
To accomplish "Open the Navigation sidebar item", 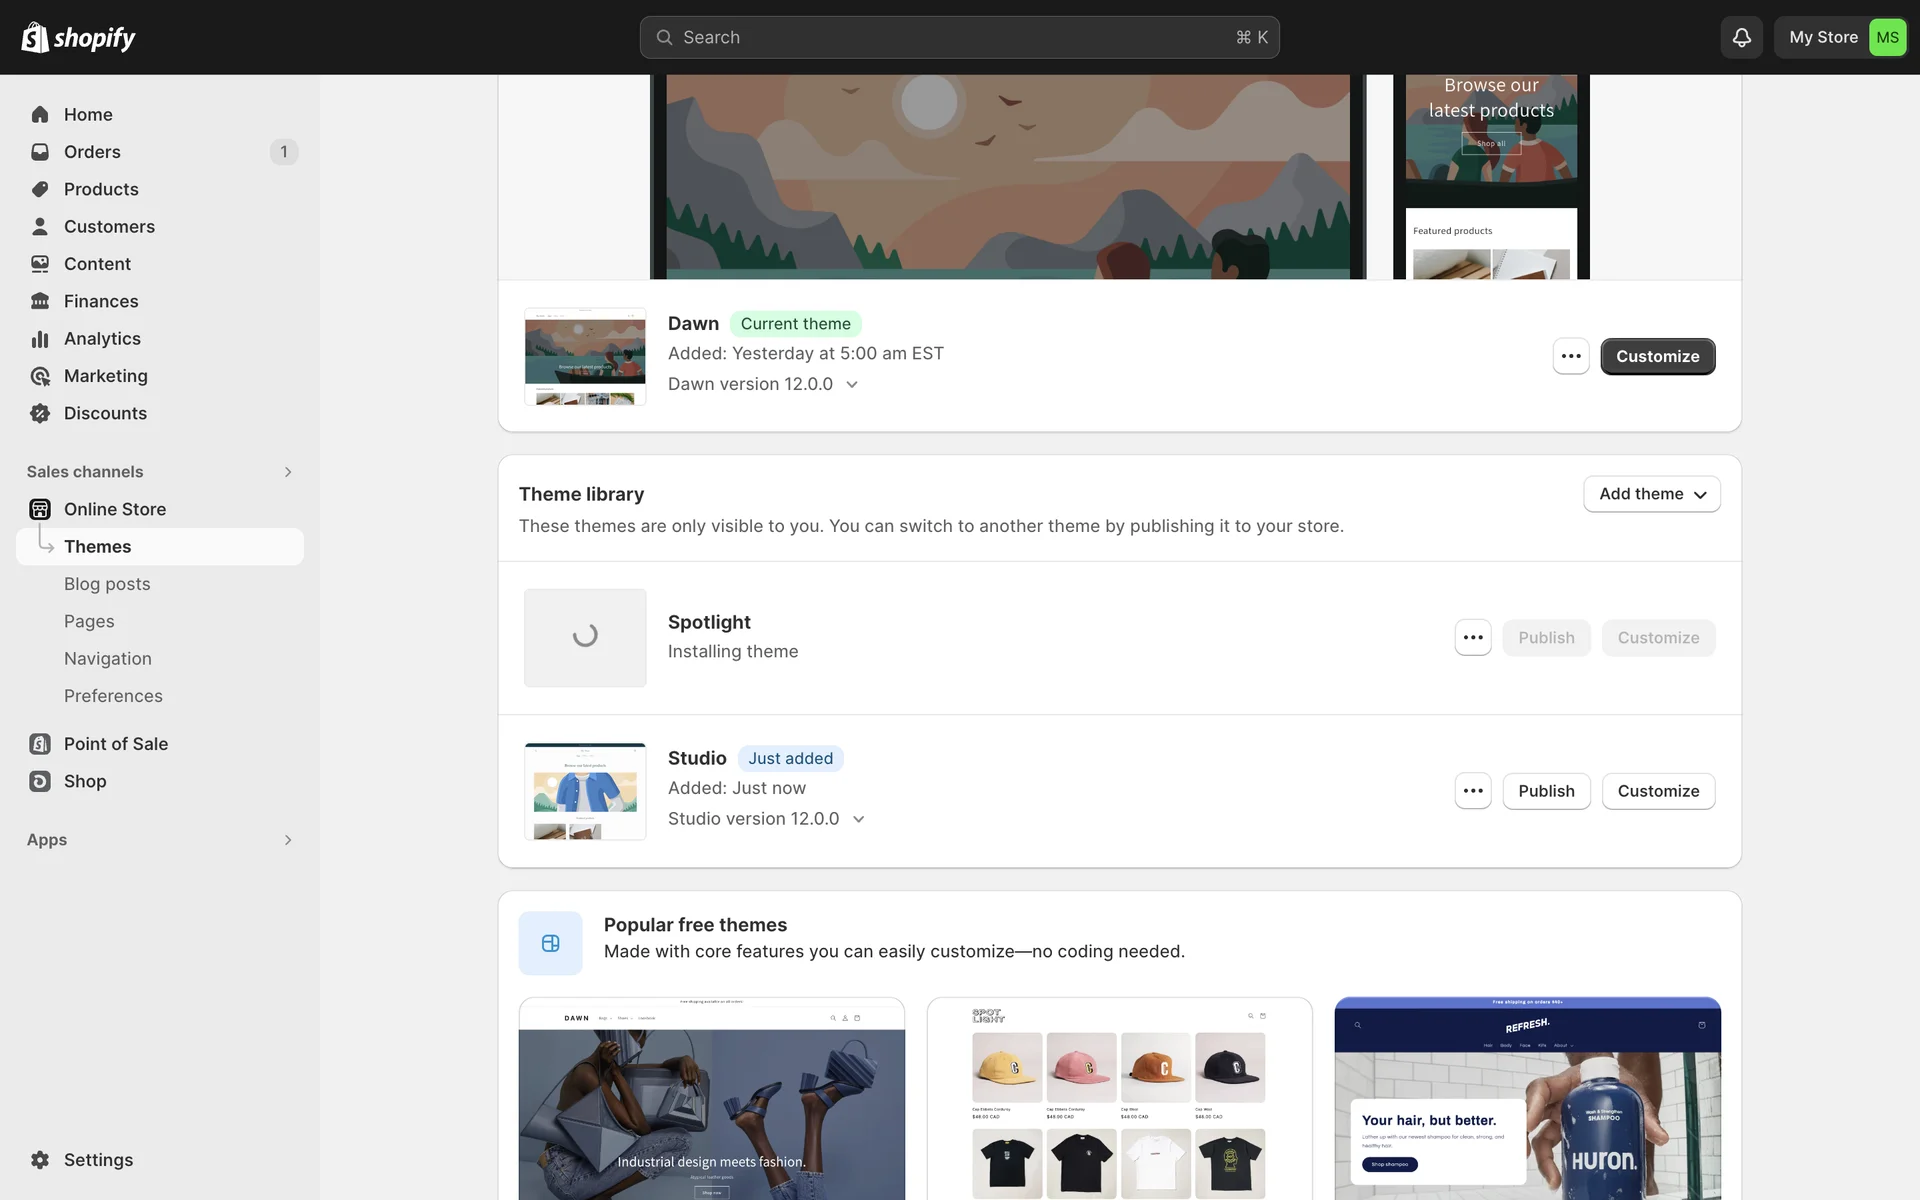I will tap(108, 659).
